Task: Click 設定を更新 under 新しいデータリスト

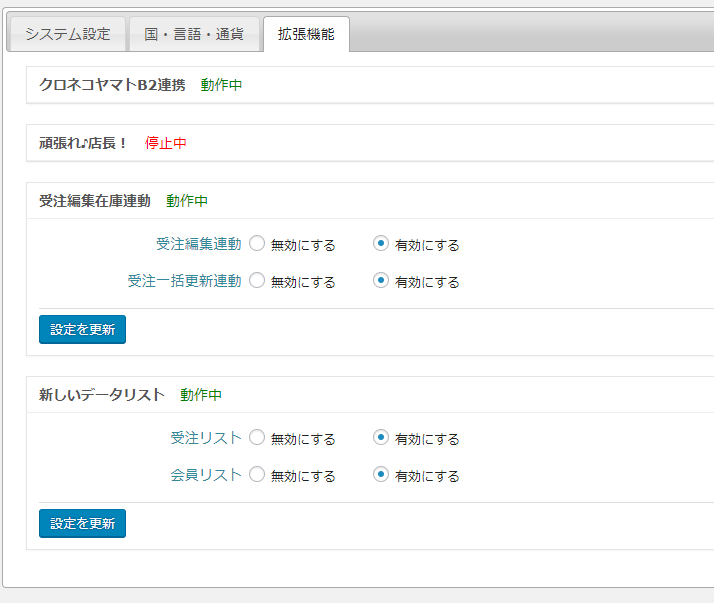Action: point(82,523)
